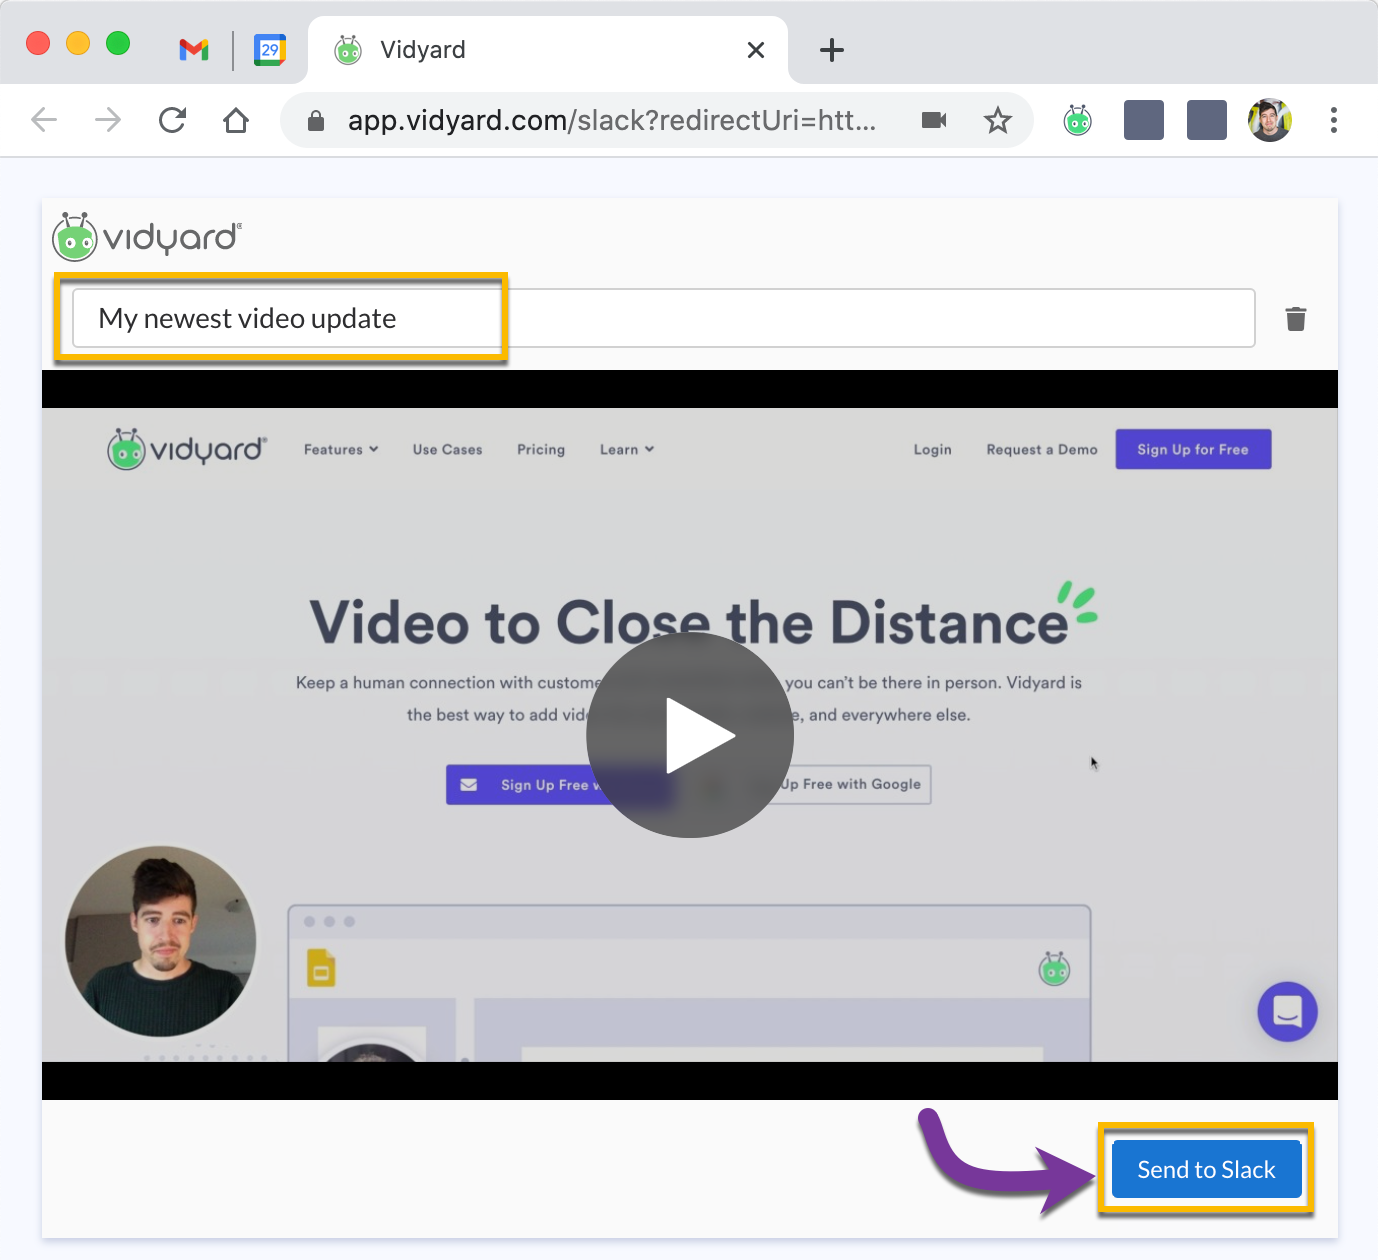1378x1260 pixels.
Task: Select the Vidyard browser tab
Action: click(547, 50)
